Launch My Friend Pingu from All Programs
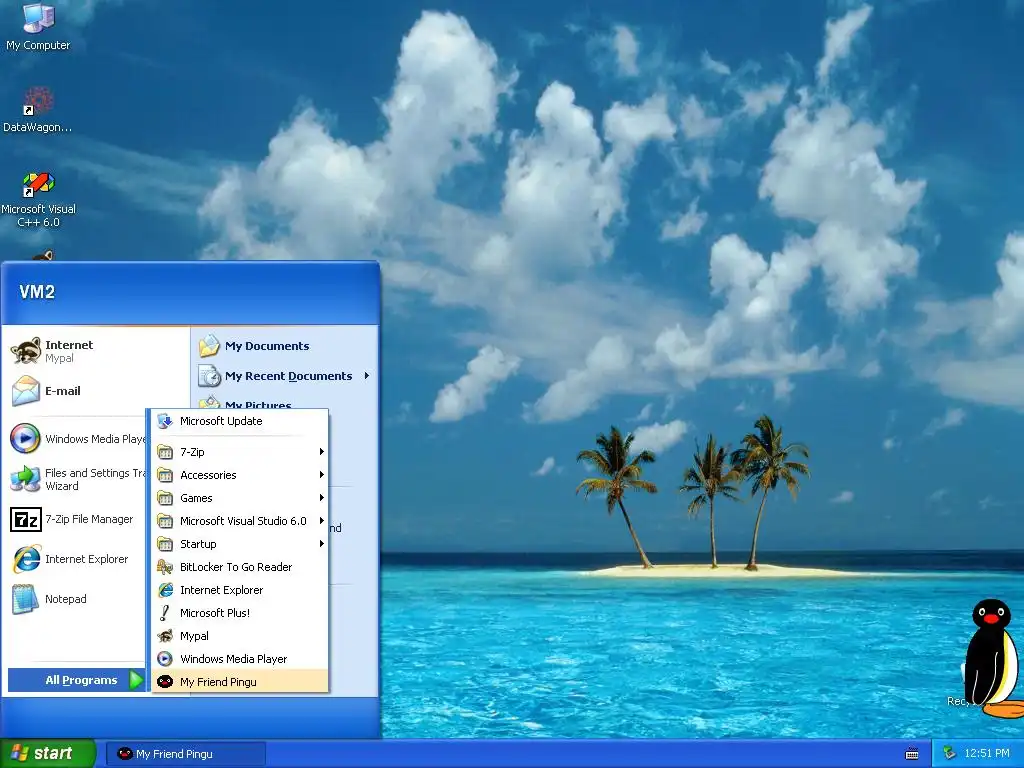1024x768 pixels. [x=240, y=681]
